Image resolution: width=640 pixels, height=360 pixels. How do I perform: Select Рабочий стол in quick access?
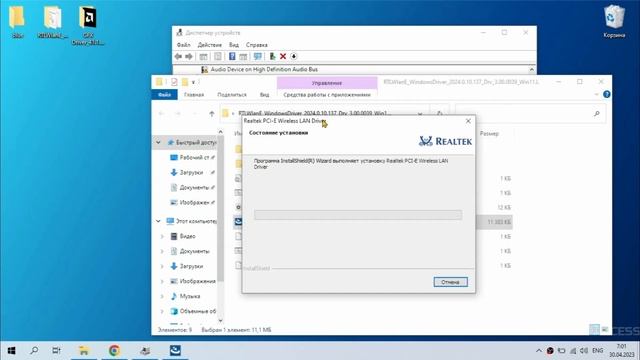[x=194, y=158]
